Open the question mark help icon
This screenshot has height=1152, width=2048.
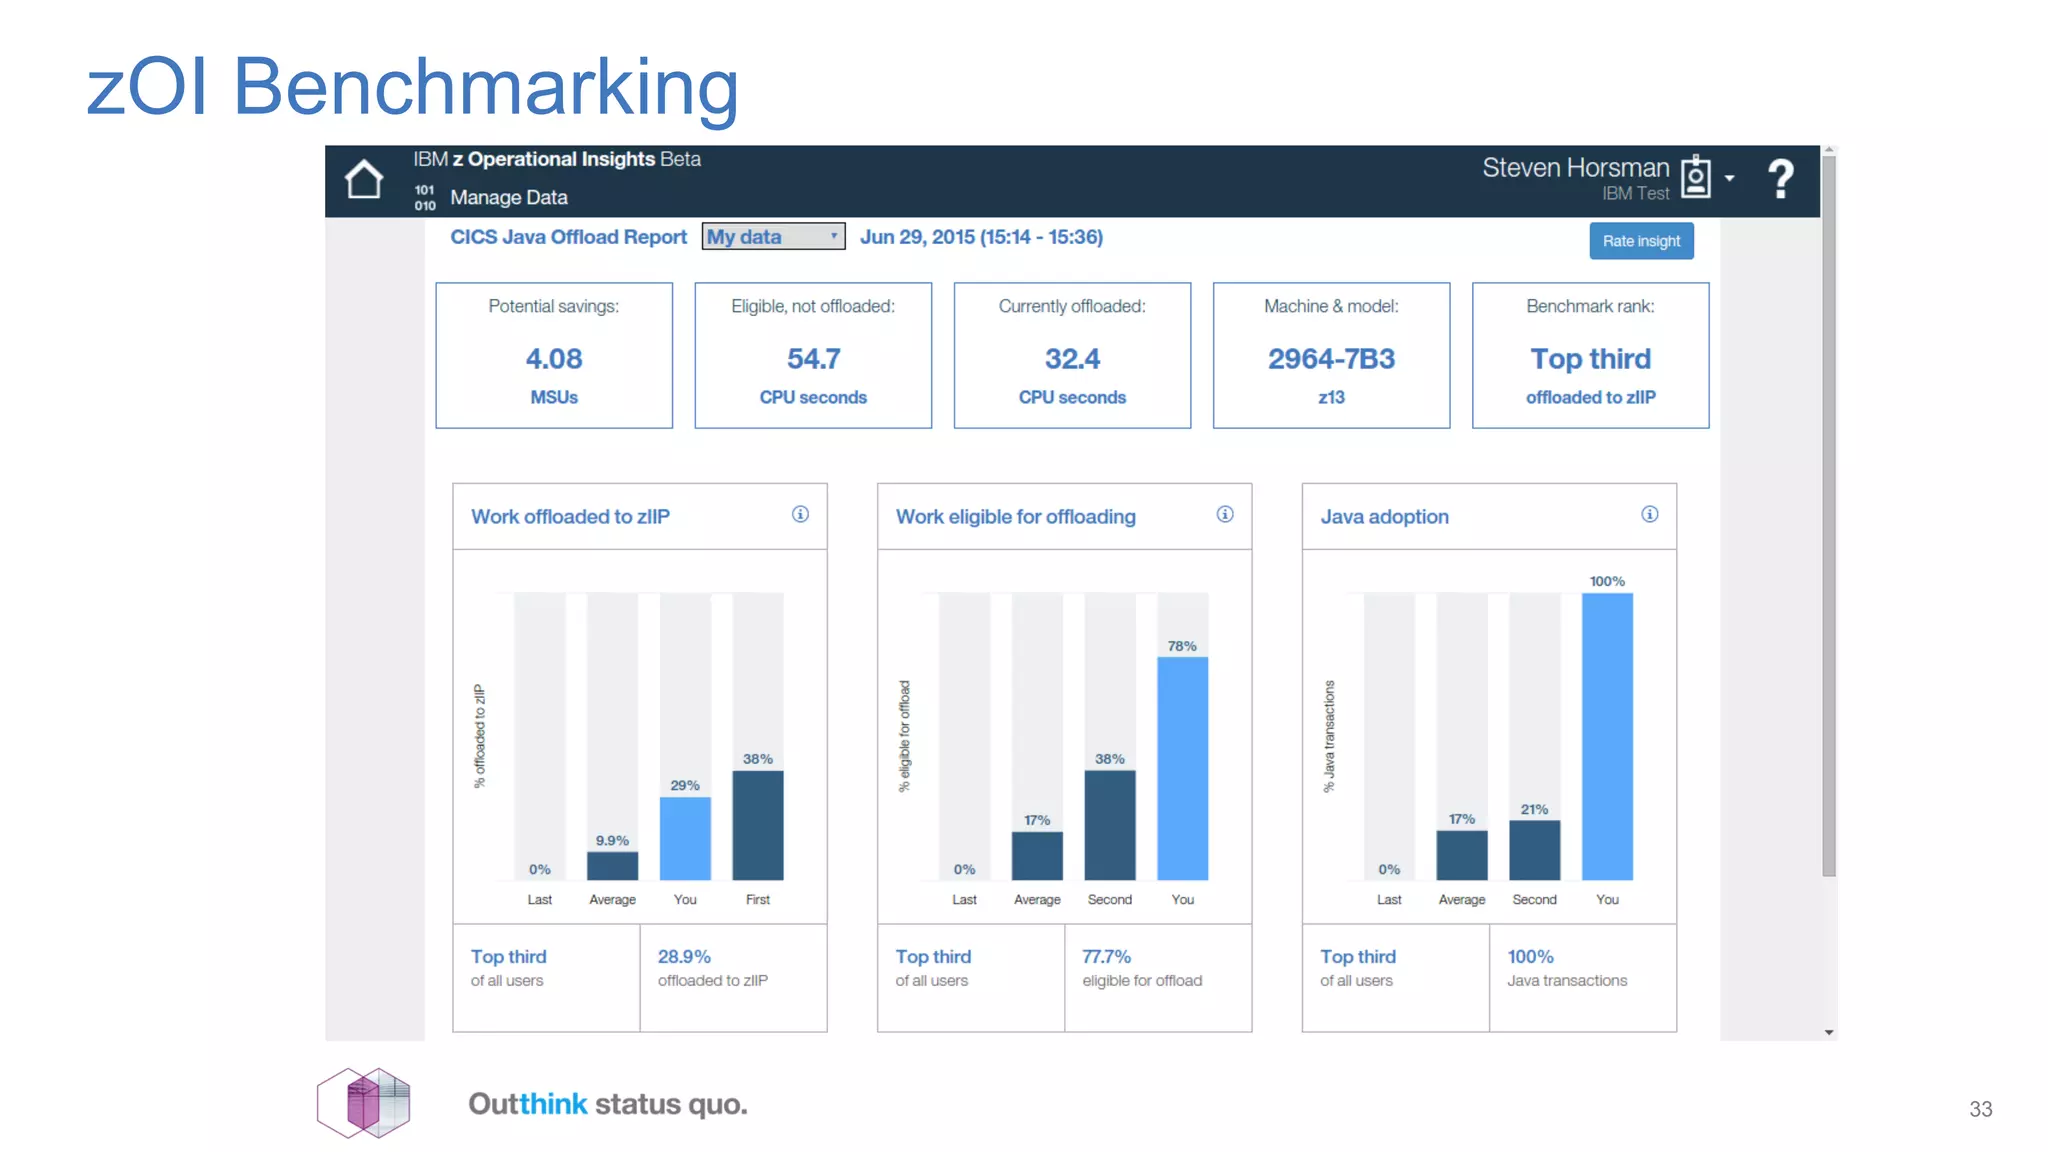[x=1780, y=180]
